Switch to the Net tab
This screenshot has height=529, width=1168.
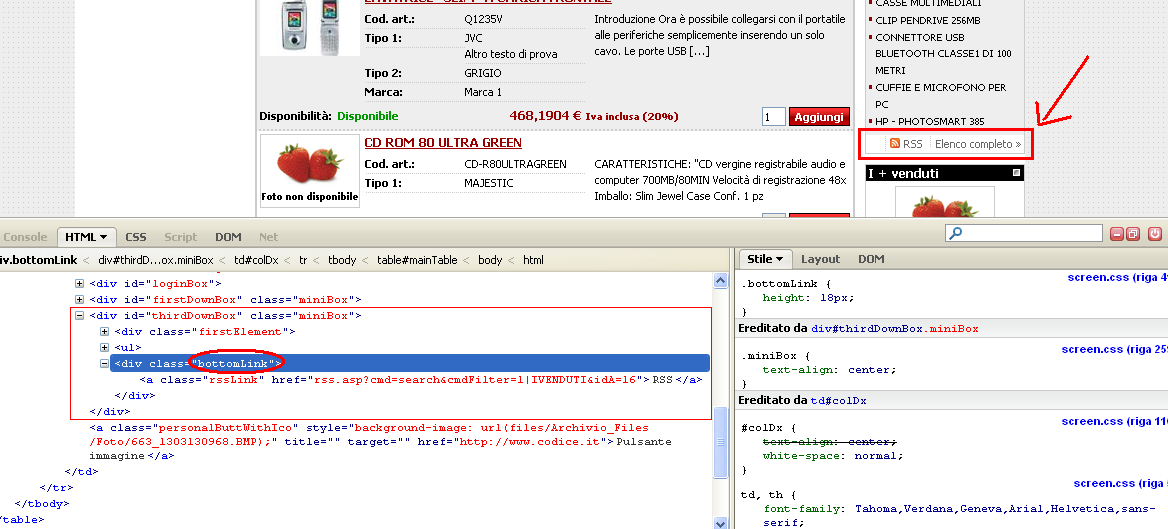[x=268, y=237]
